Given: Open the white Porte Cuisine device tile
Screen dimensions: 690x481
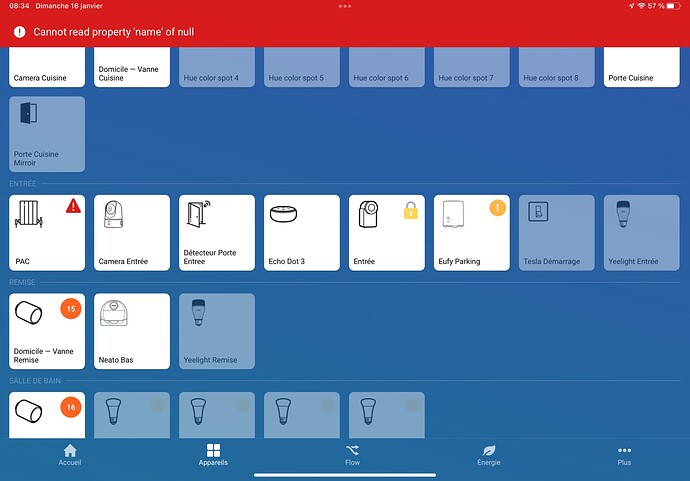Looking at the screenshot, I should click(x=642, y=67).
